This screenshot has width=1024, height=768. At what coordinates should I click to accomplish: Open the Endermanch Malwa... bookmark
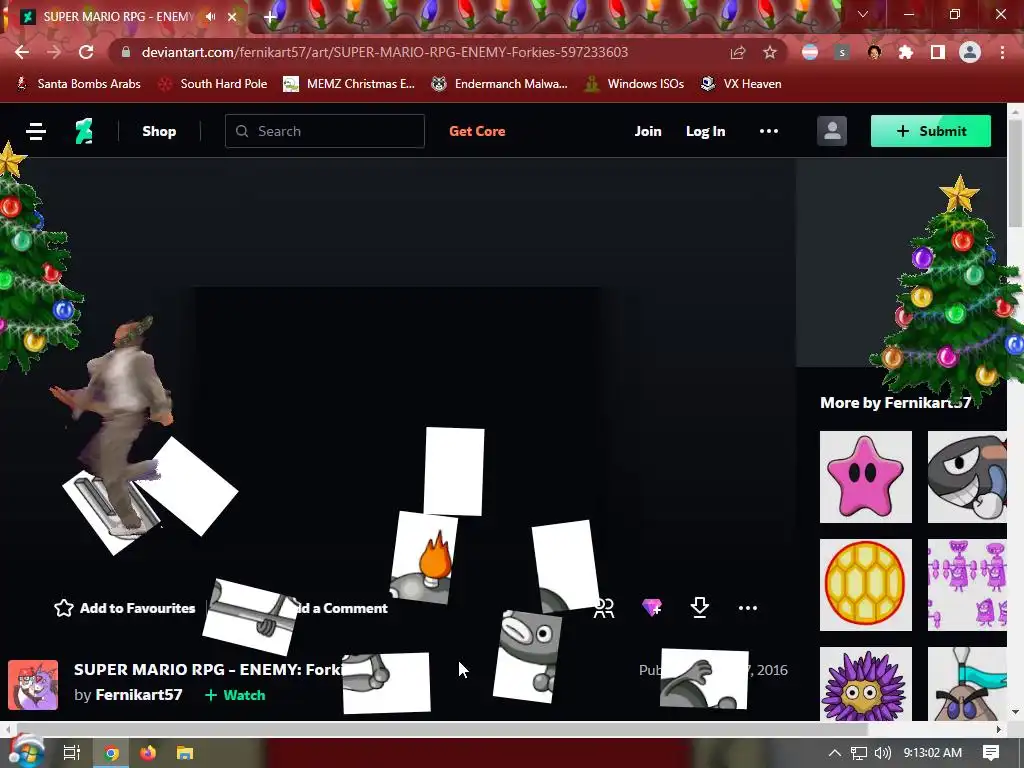[x=500, y=84]
